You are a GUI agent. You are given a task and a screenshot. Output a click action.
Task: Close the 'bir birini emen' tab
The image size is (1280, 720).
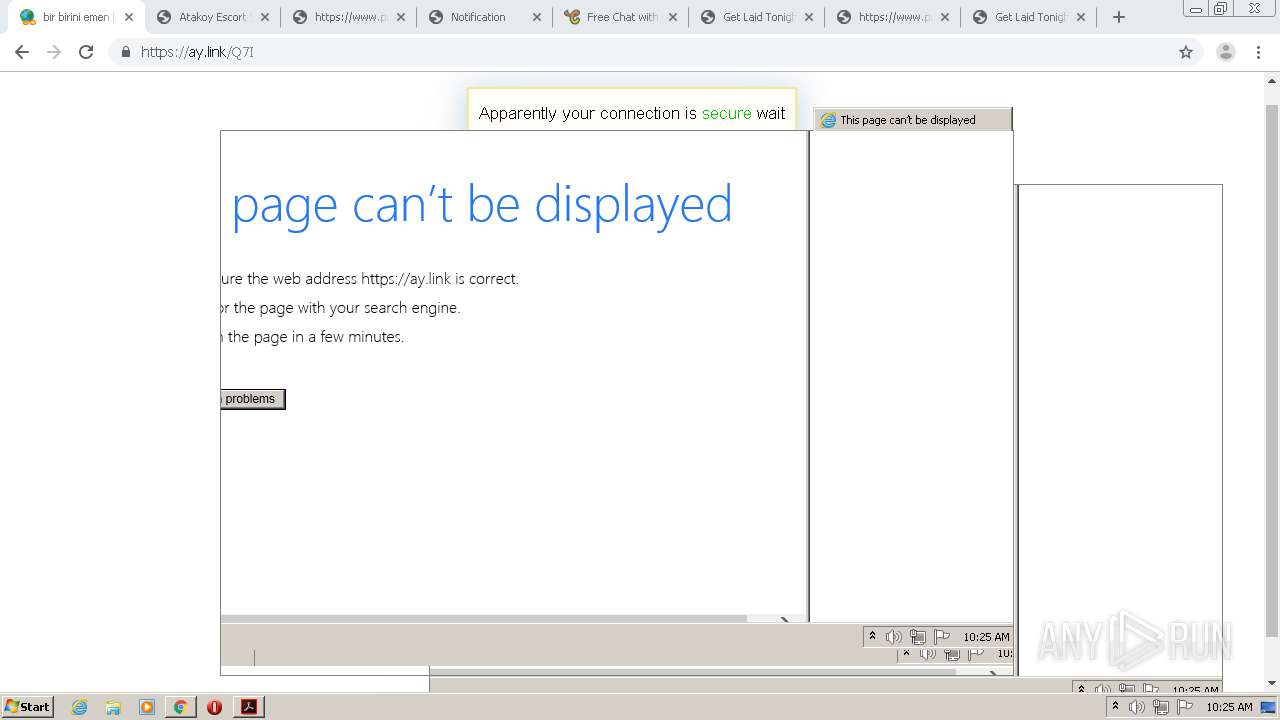(129, 17)
